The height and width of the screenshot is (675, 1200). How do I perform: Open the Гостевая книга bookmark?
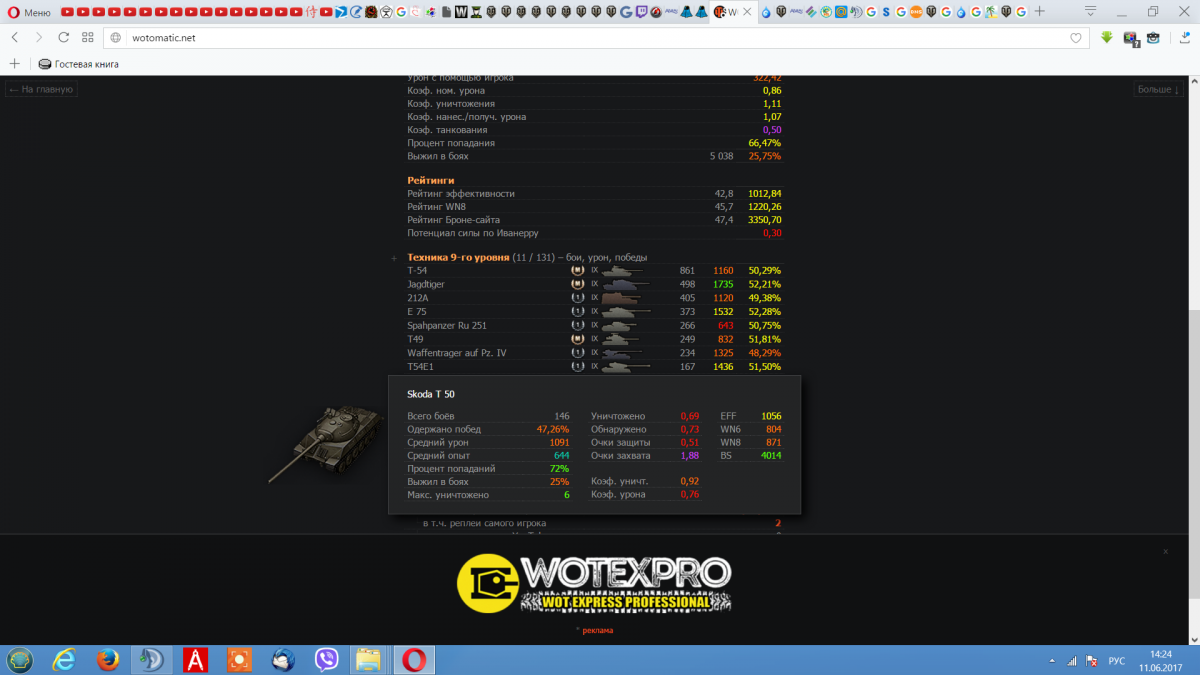click(x=79, y=64)
